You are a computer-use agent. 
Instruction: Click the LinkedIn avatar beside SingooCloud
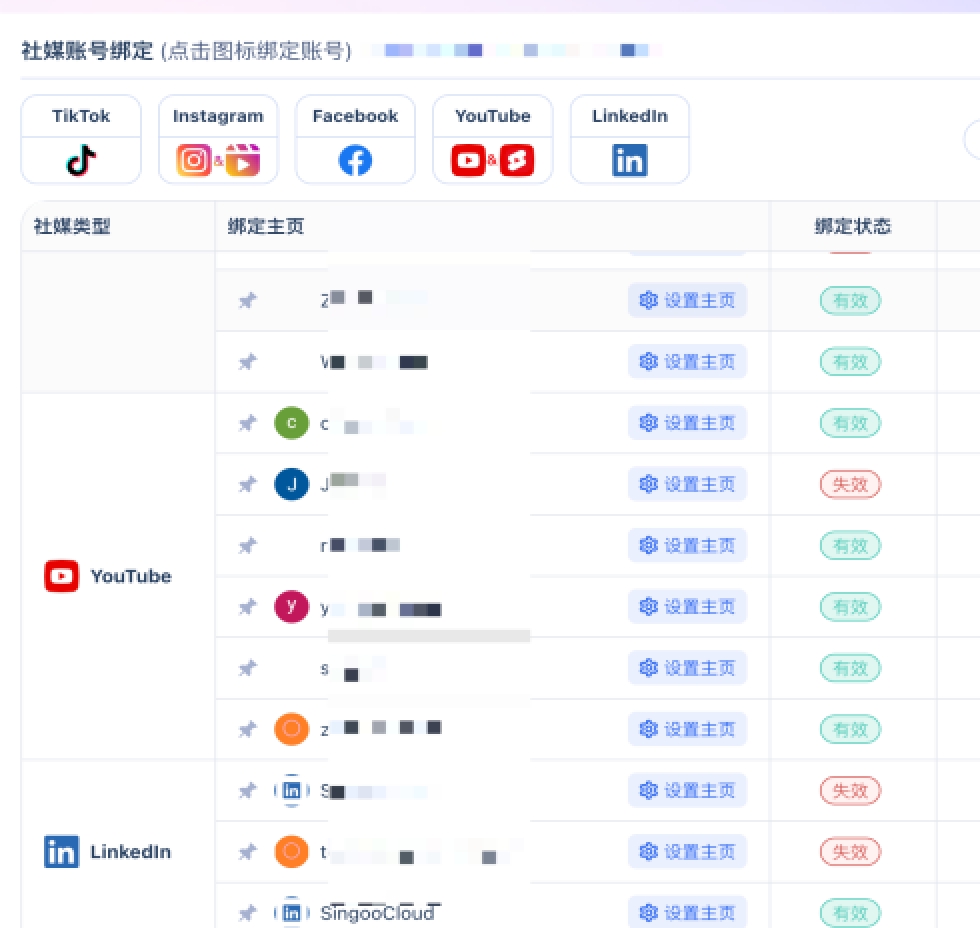(x=291, y=913)
